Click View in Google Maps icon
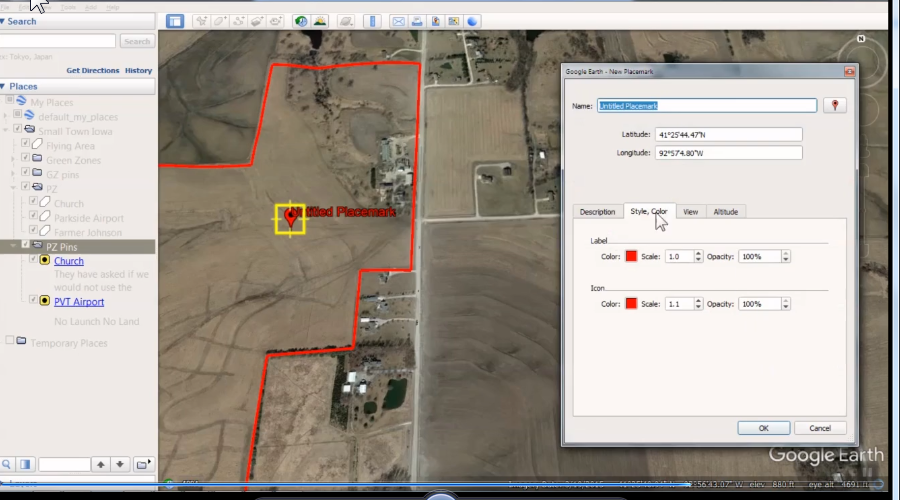 435,21
